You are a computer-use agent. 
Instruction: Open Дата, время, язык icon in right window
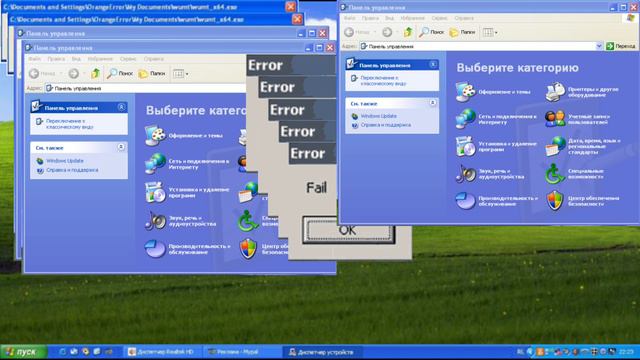(555, 146)
